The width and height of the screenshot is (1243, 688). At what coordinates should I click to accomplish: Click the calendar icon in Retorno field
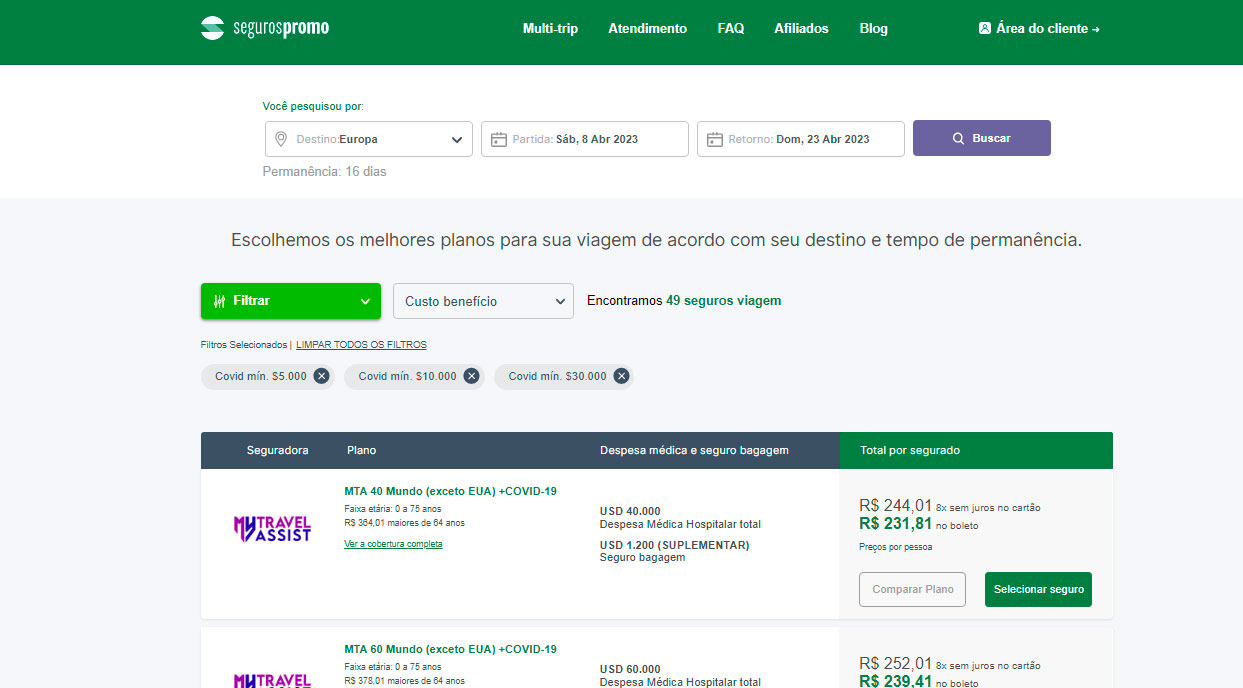pos(714,139)
